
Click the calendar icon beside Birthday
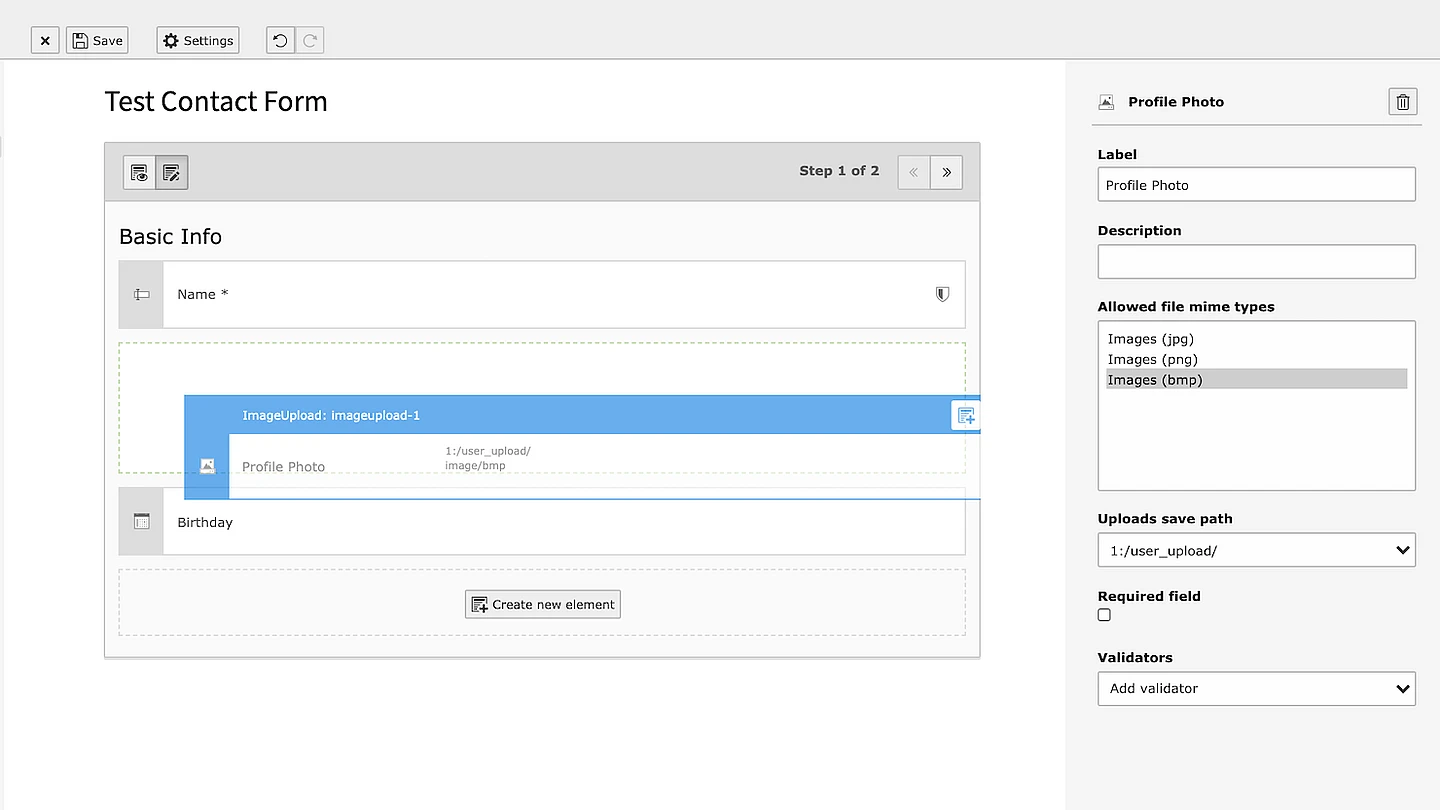point(140,521)
